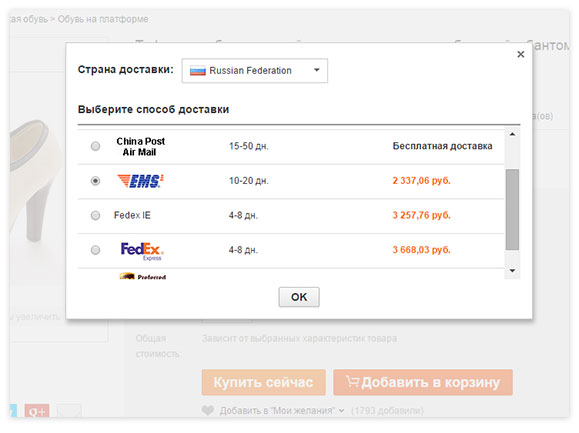
Task: Choose the Fedex IE radio option
Action: point(95,215)
